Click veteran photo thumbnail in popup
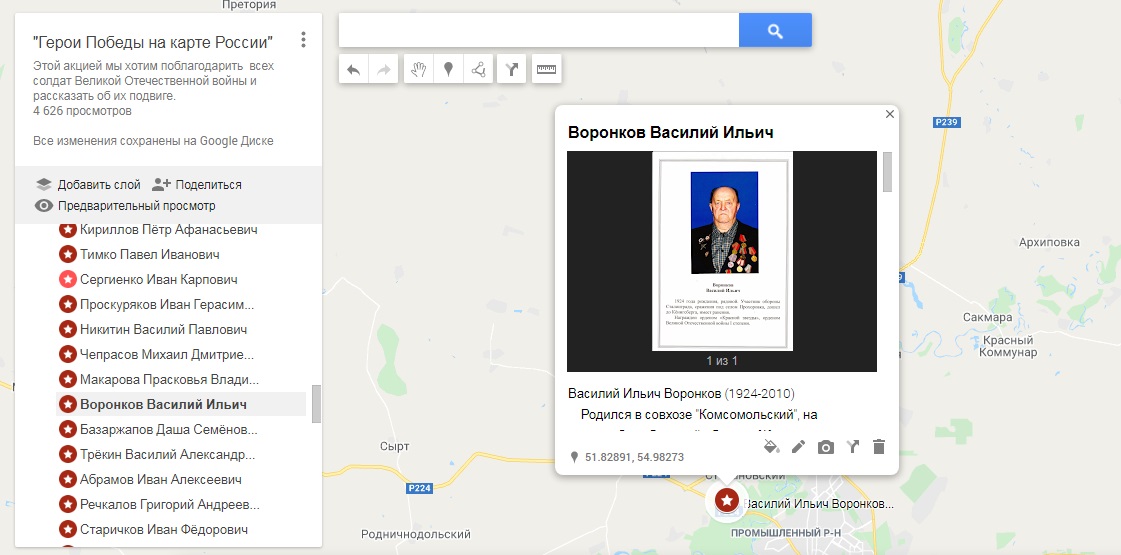The height and width of the screenshot is (555, 1121). coord(722,251)
